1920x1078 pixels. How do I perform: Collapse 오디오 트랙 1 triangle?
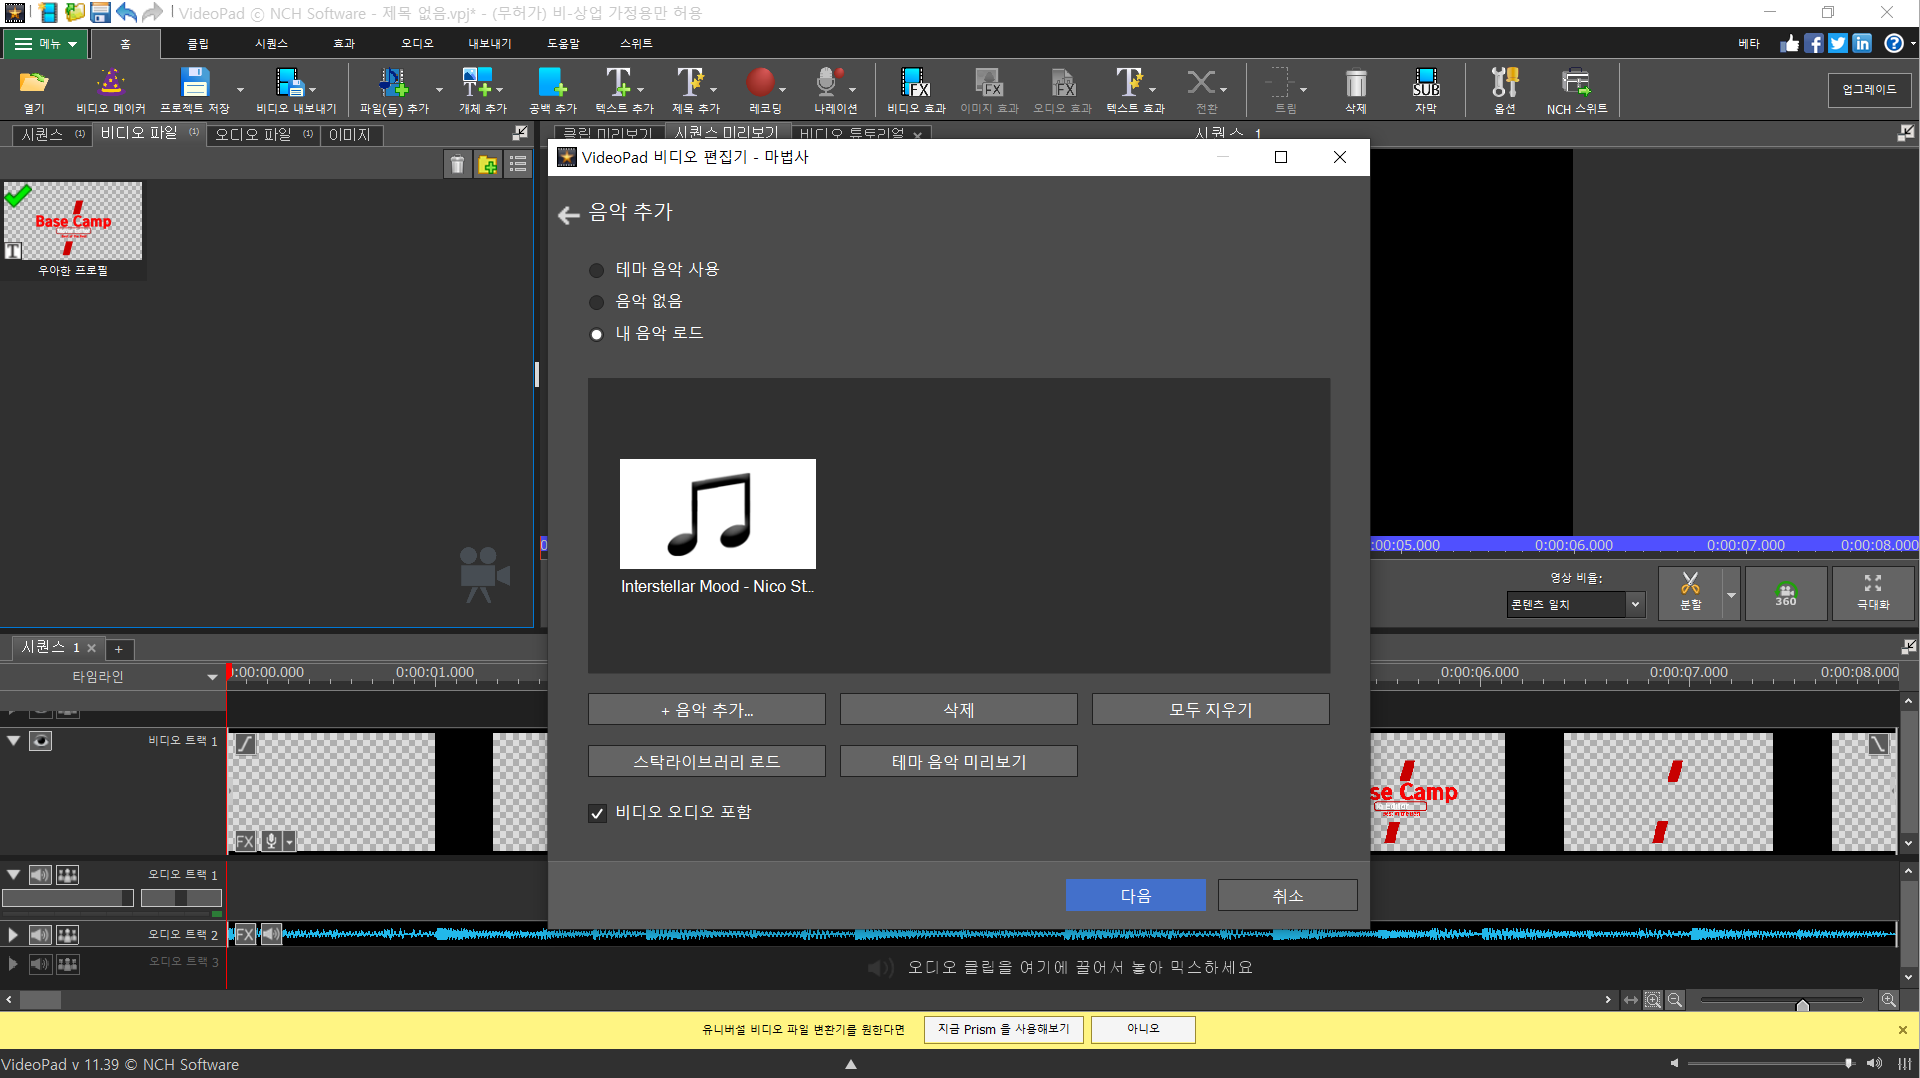coord(14,875)
